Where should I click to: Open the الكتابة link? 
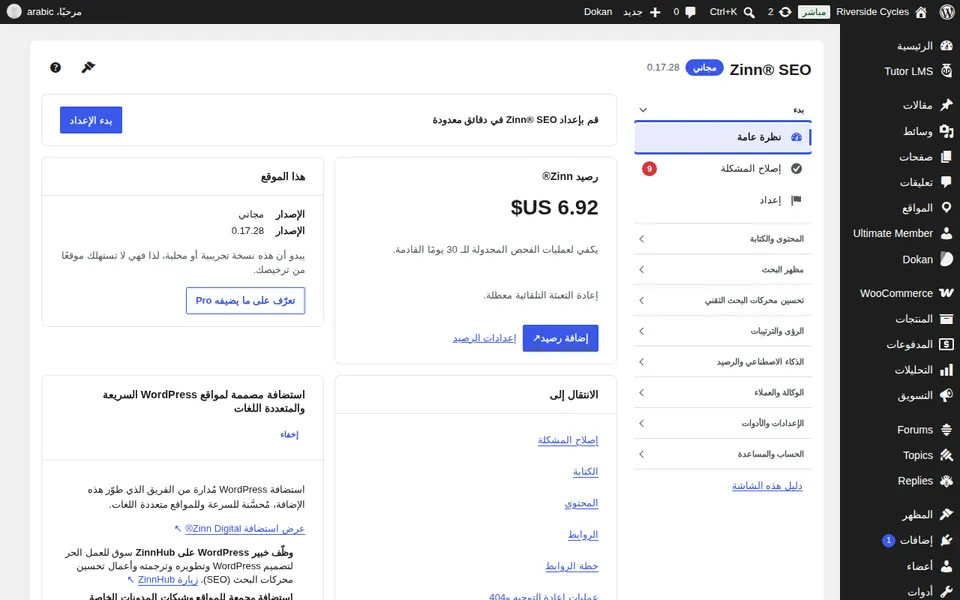coord(585,471)
